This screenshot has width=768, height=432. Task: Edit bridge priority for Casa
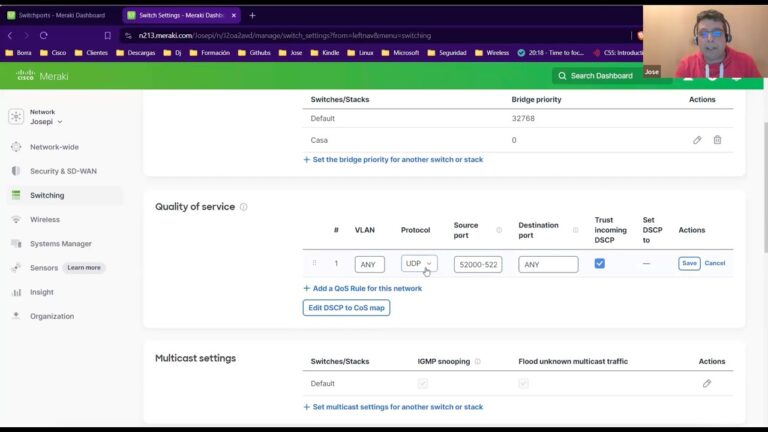(697, 140)
